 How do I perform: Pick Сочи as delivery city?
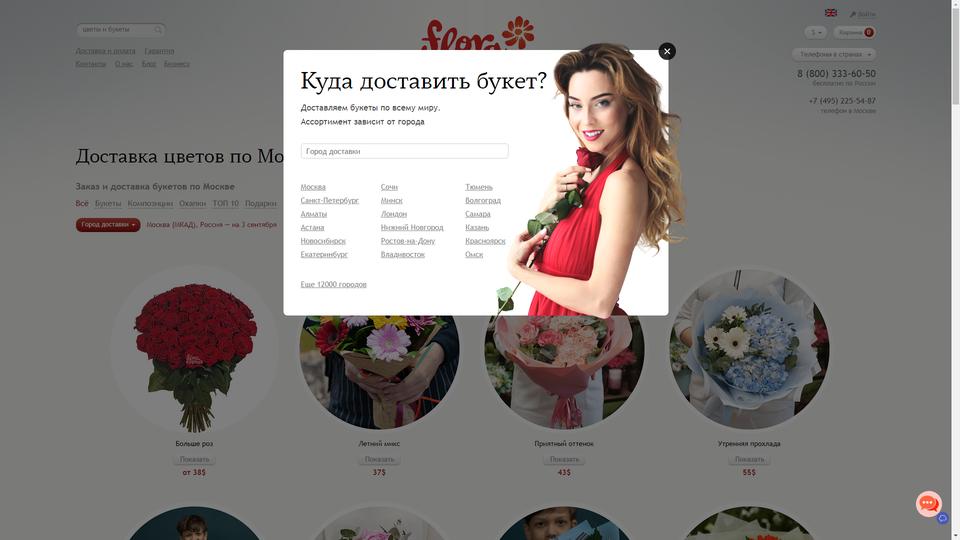[389, 187]
